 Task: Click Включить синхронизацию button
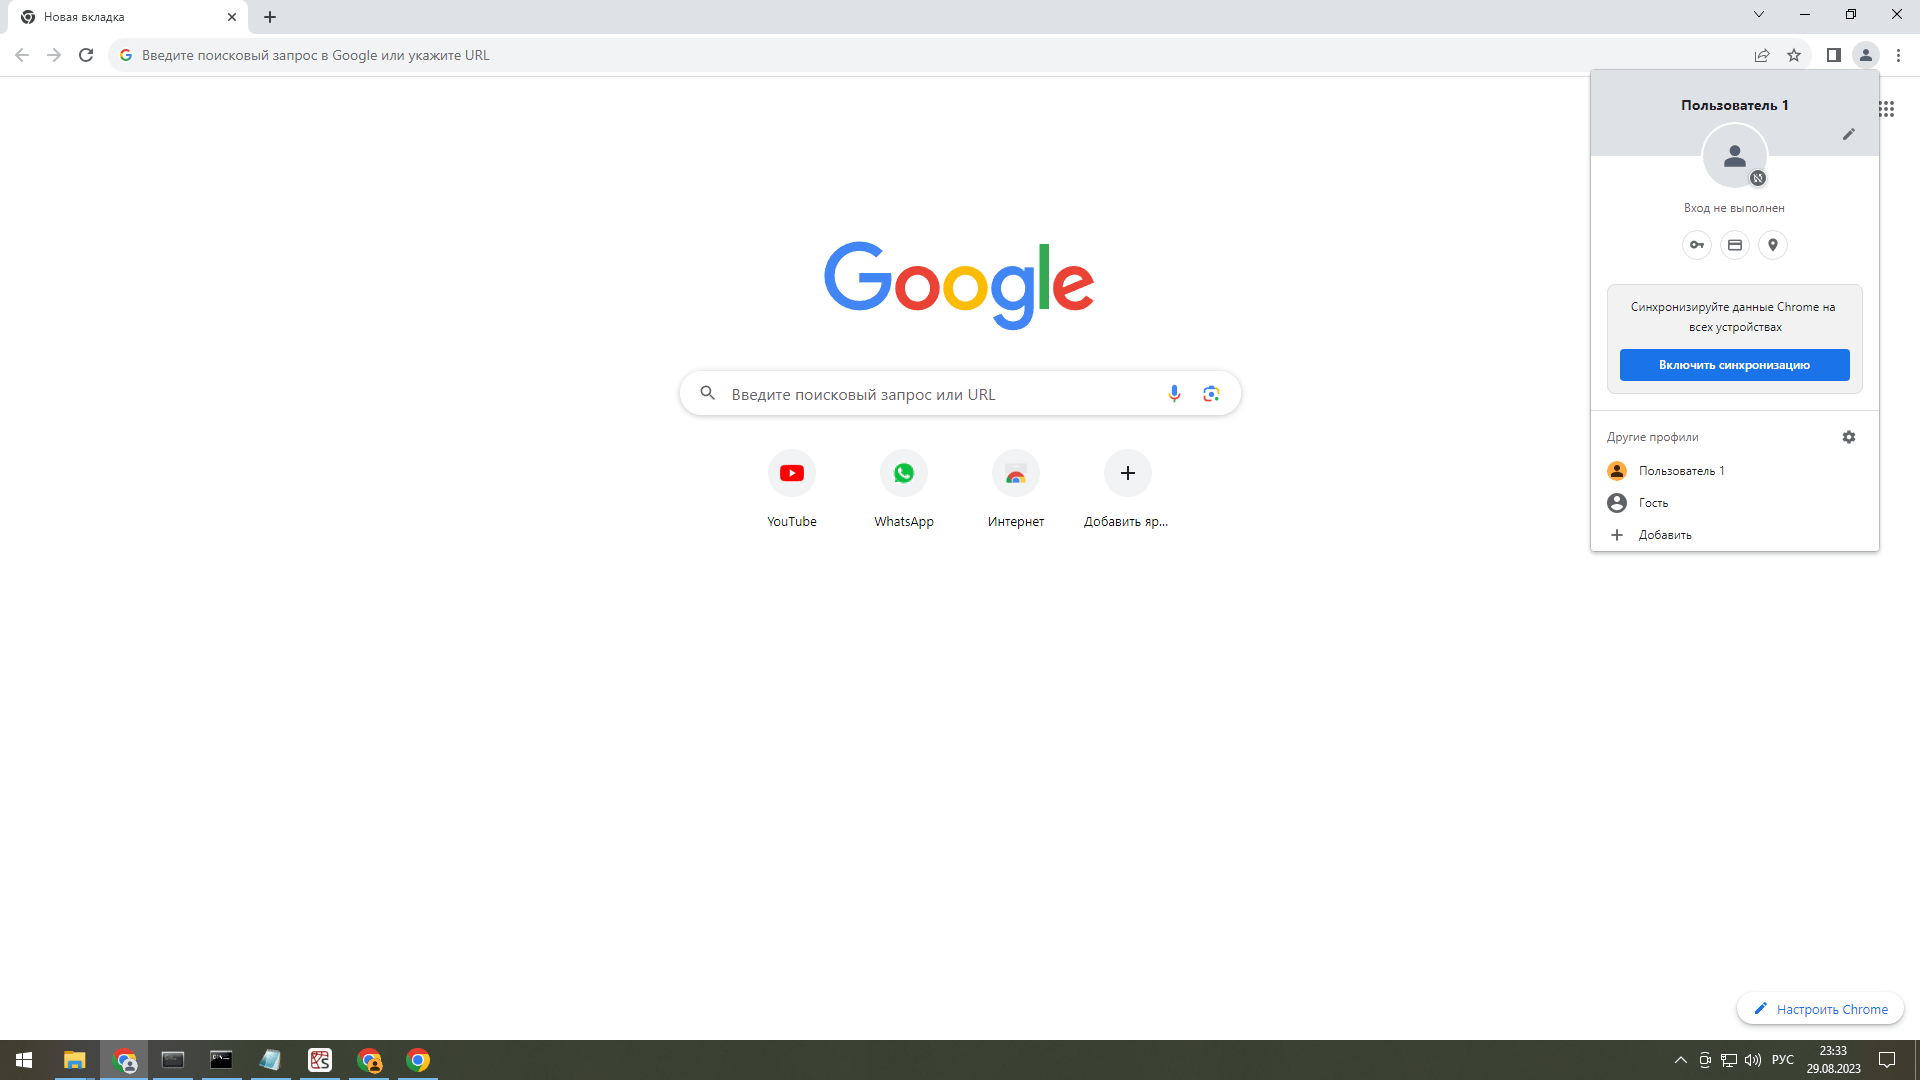click(x=1734, y=365)
